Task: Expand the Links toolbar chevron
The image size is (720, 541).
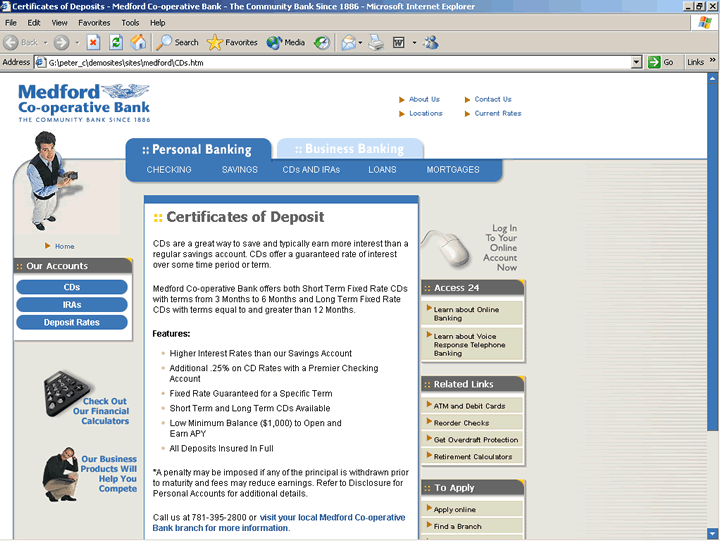Action: (712, 61)
